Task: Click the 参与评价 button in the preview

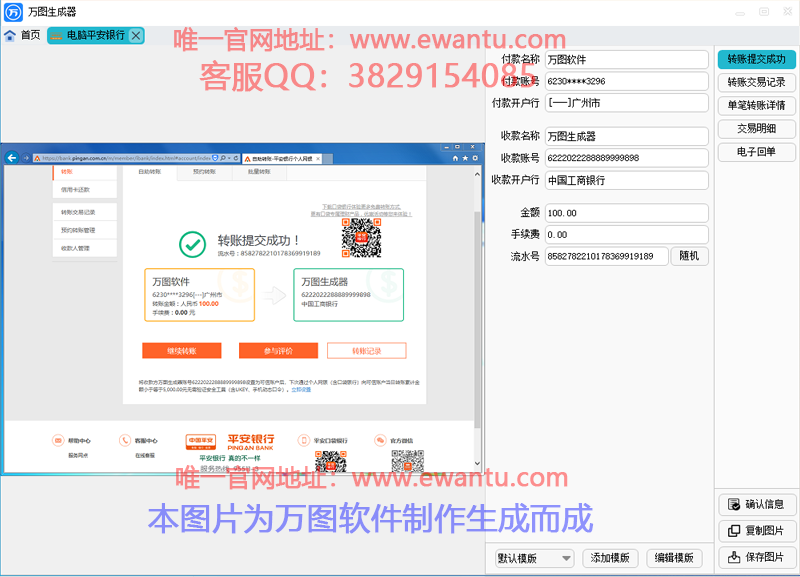Action: [279, 351]
